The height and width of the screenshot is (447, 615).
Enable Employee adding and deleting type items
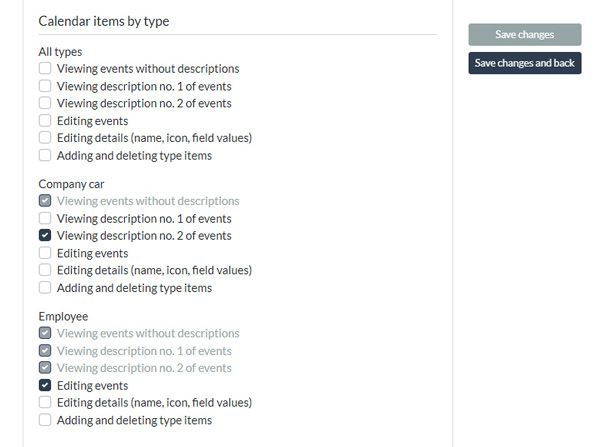pos(45,420)
